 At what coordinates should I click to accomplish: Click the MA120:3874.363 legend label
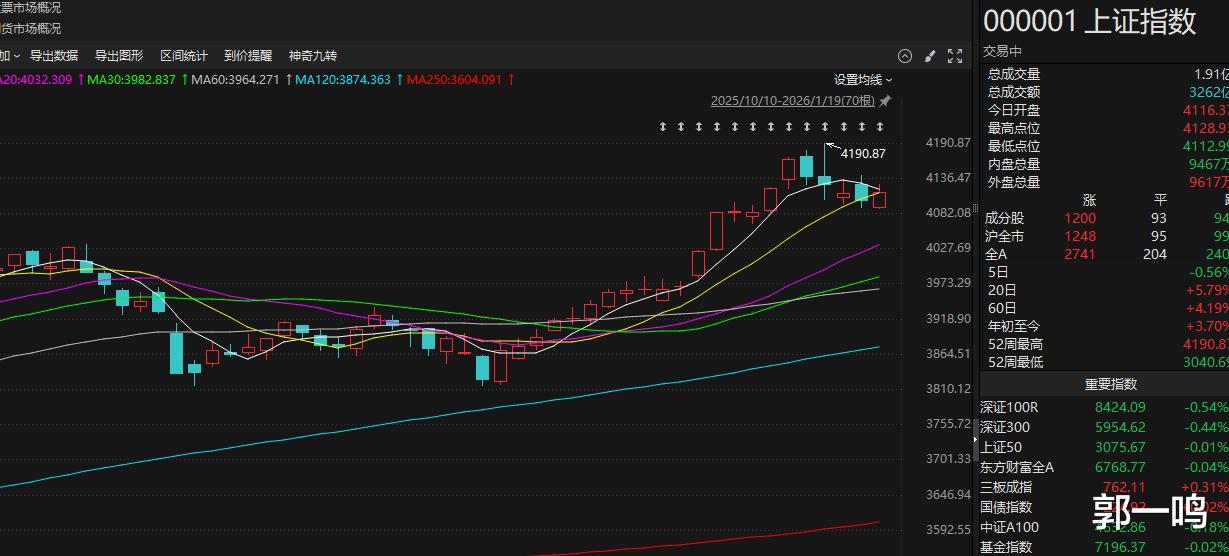(x=343, y=80)
